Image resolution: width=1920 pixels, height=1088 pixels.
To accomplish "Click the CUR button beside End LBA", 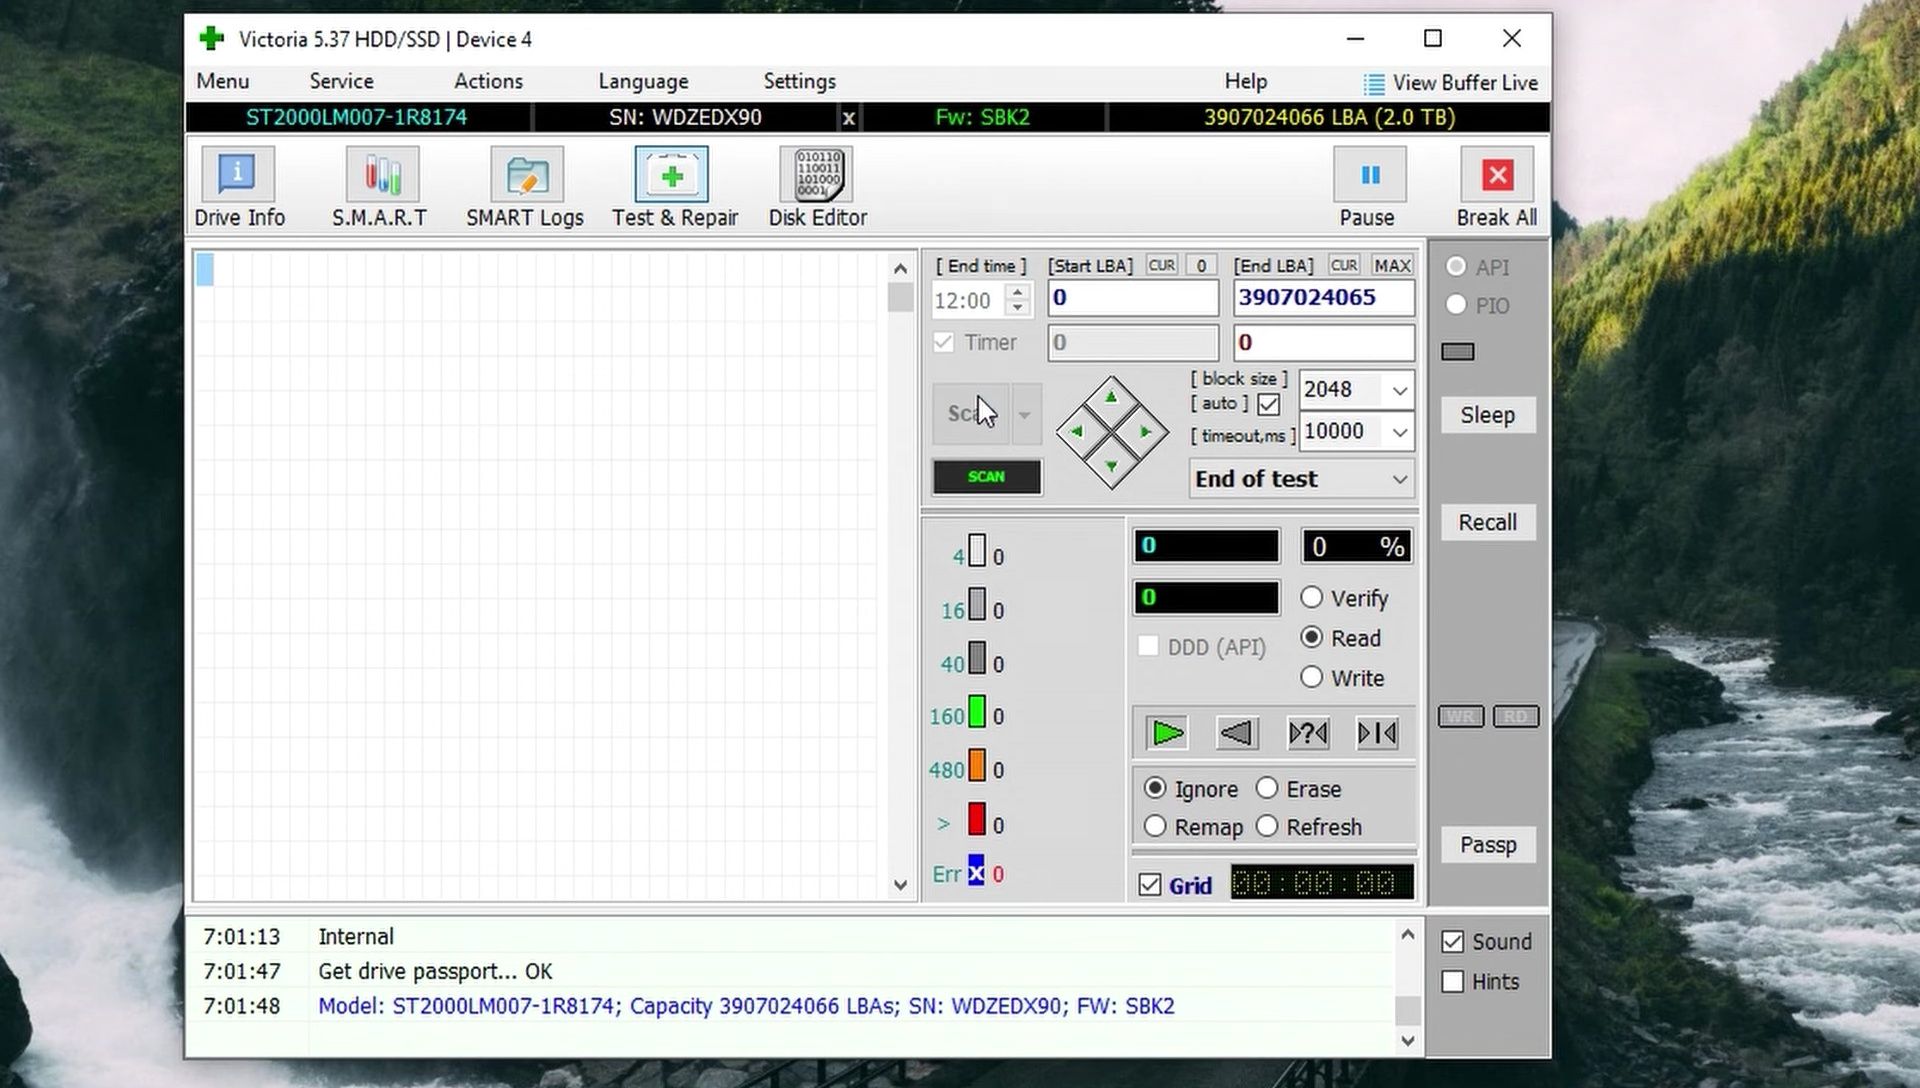I will [1343, 265].
